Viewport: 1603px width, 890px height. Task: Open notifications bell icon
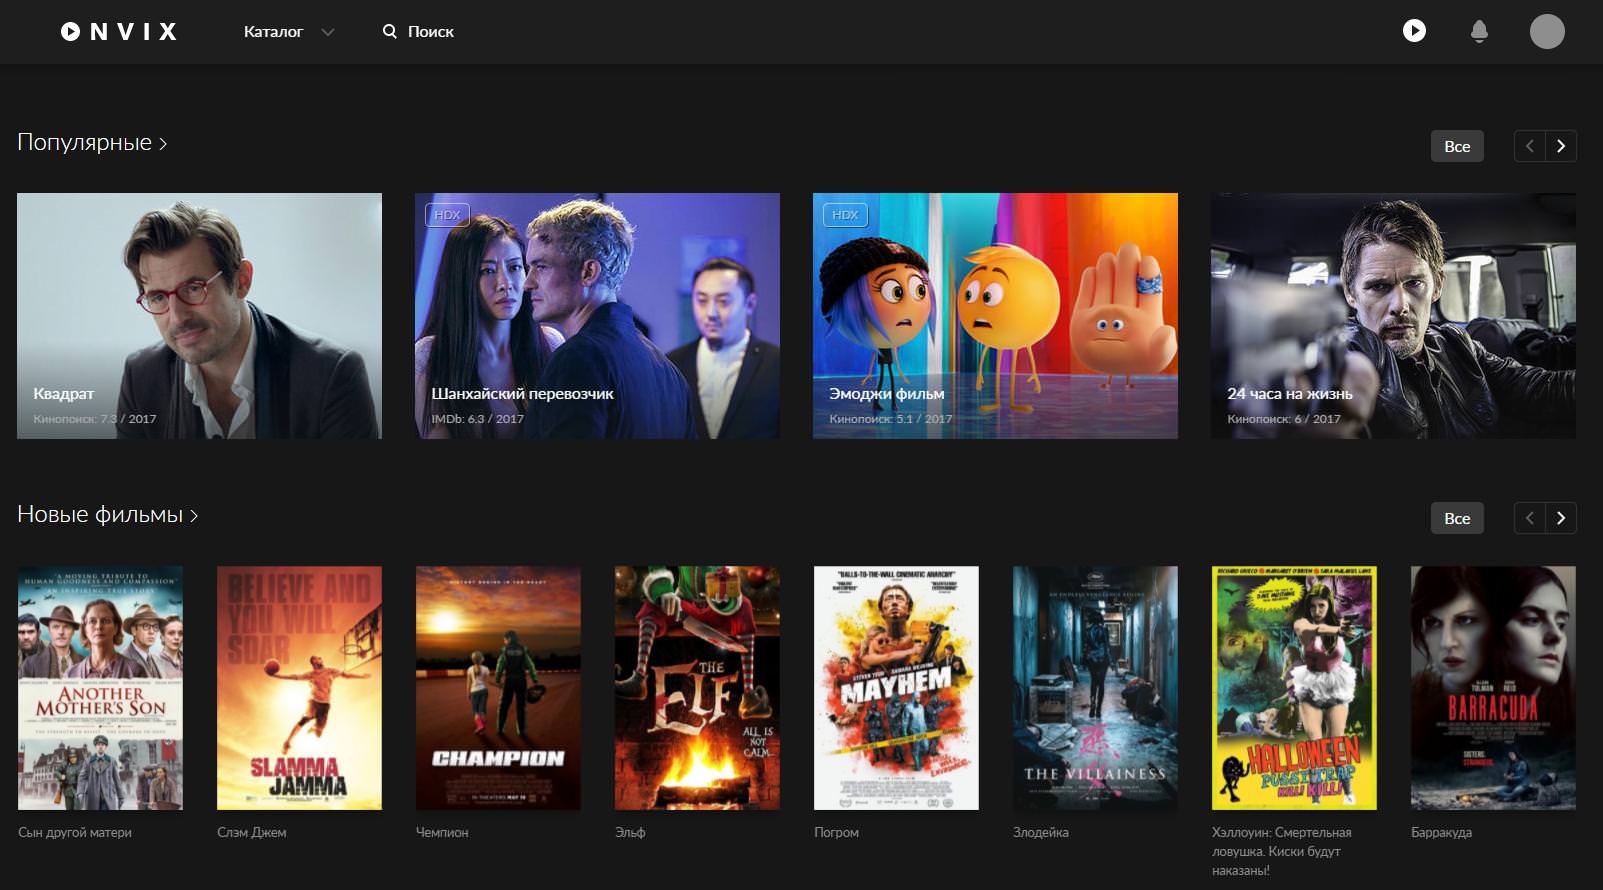(1479, 32)
